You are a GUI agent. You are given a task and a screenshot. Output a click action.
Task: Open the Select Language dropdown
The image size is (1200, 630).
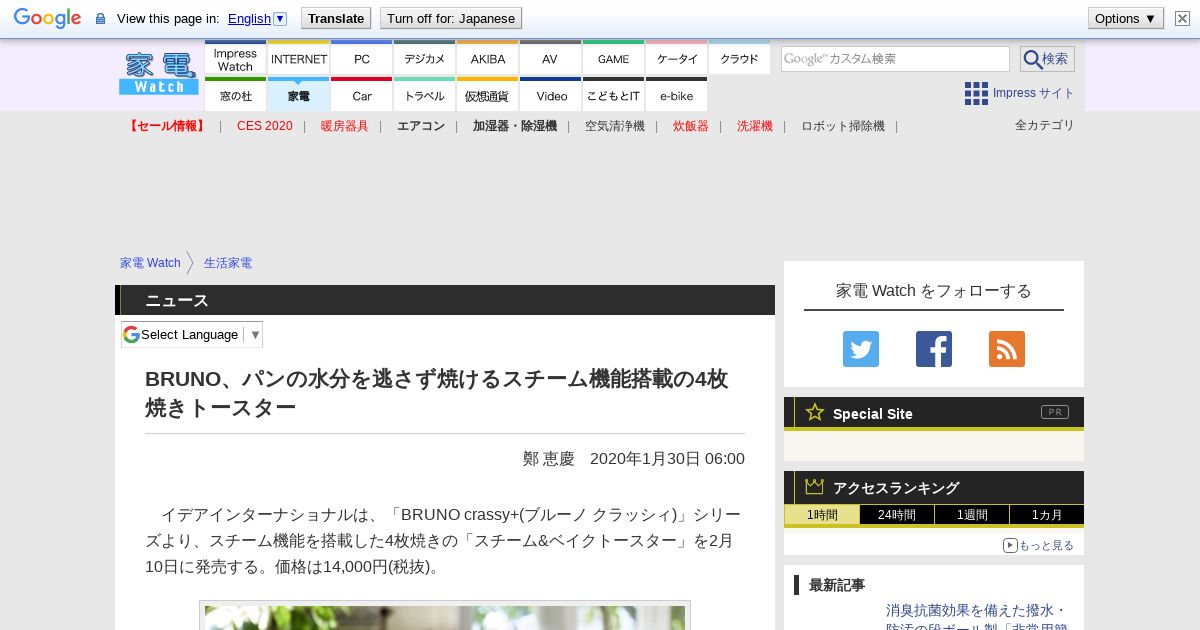(x=192, y=334)
